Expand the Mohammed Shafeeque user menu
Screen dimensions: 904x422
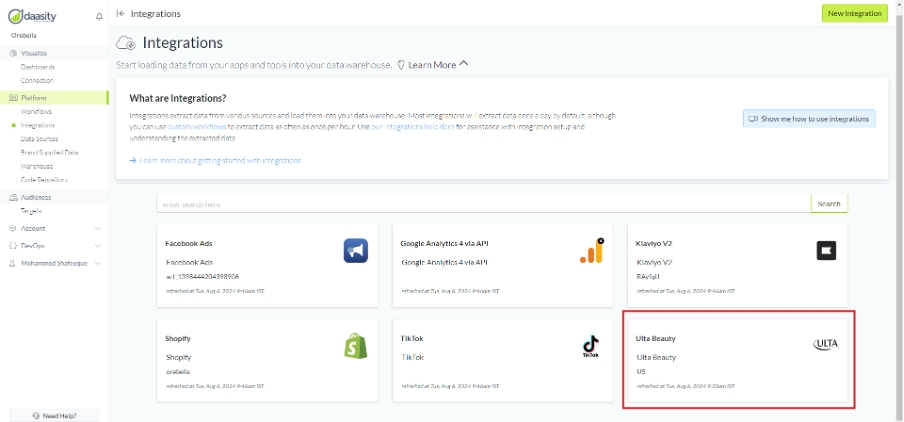(x=97, y=262)
